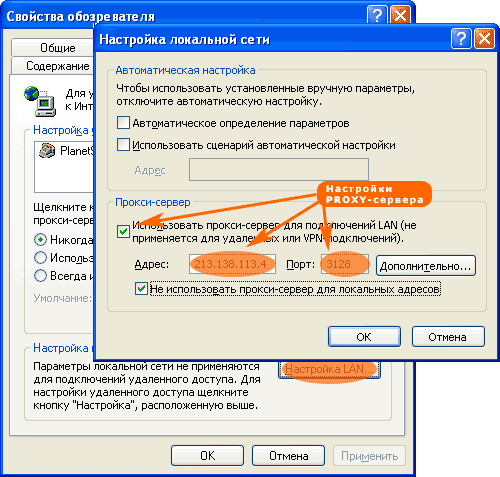Screen dimensions: 500x477
Task: Click the proxy address input field
Action: (232, 264)
